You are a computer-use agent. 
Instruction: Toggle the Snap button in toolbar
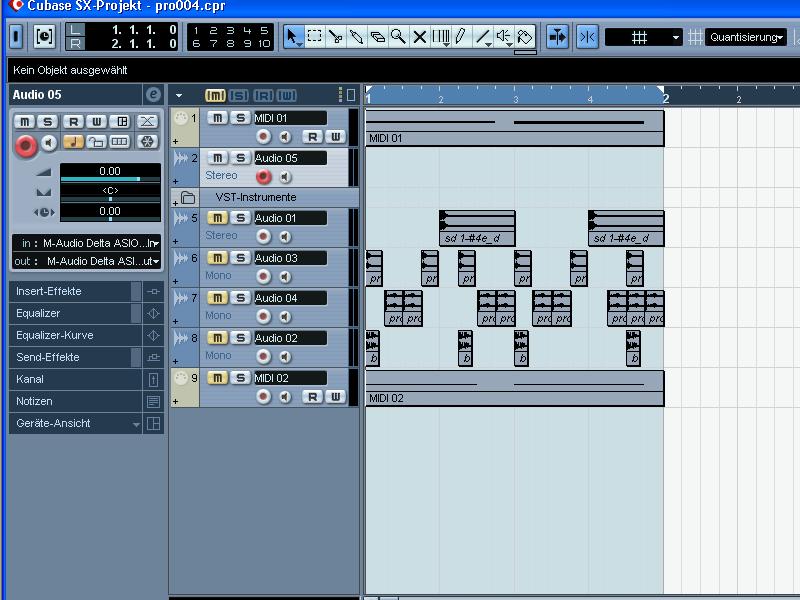587,37
